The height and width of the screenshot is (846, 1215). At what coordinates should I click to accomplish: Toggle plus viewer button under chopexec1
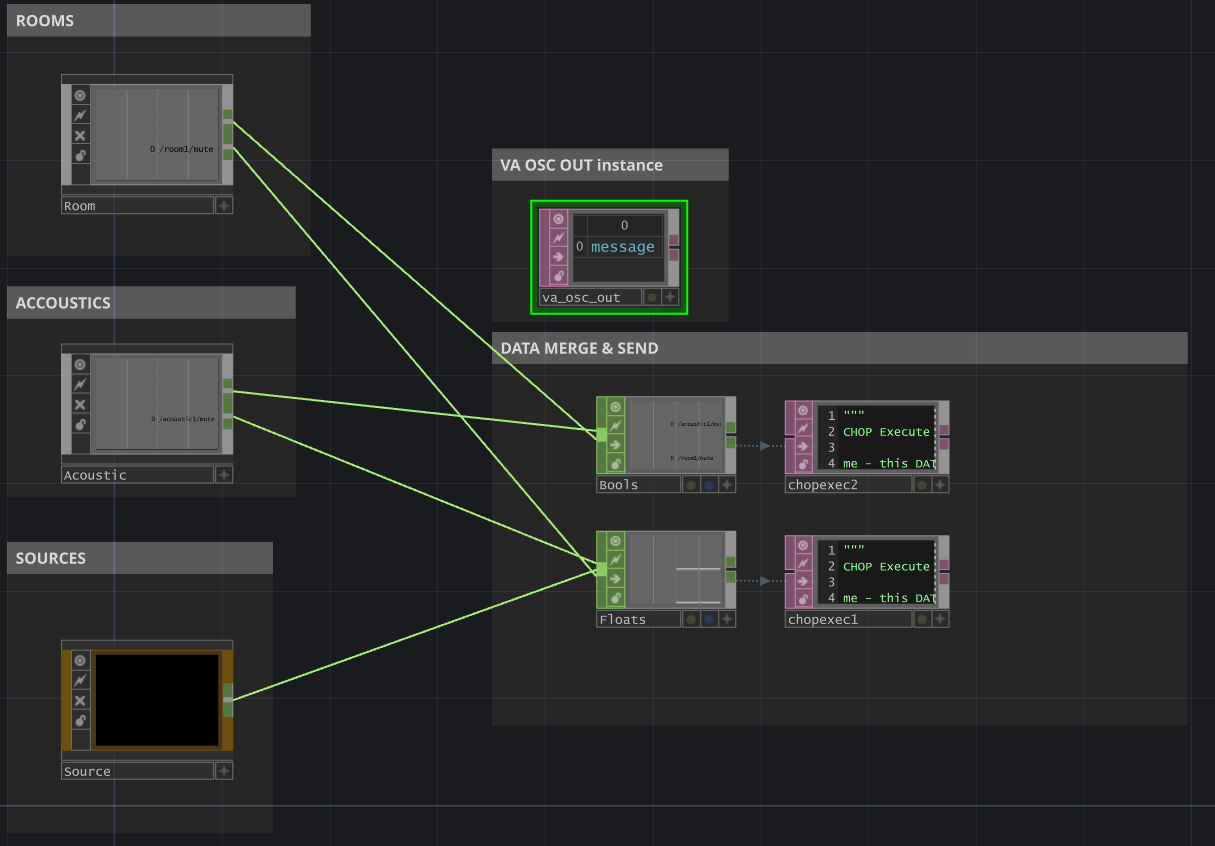click(x=940, y=620)
